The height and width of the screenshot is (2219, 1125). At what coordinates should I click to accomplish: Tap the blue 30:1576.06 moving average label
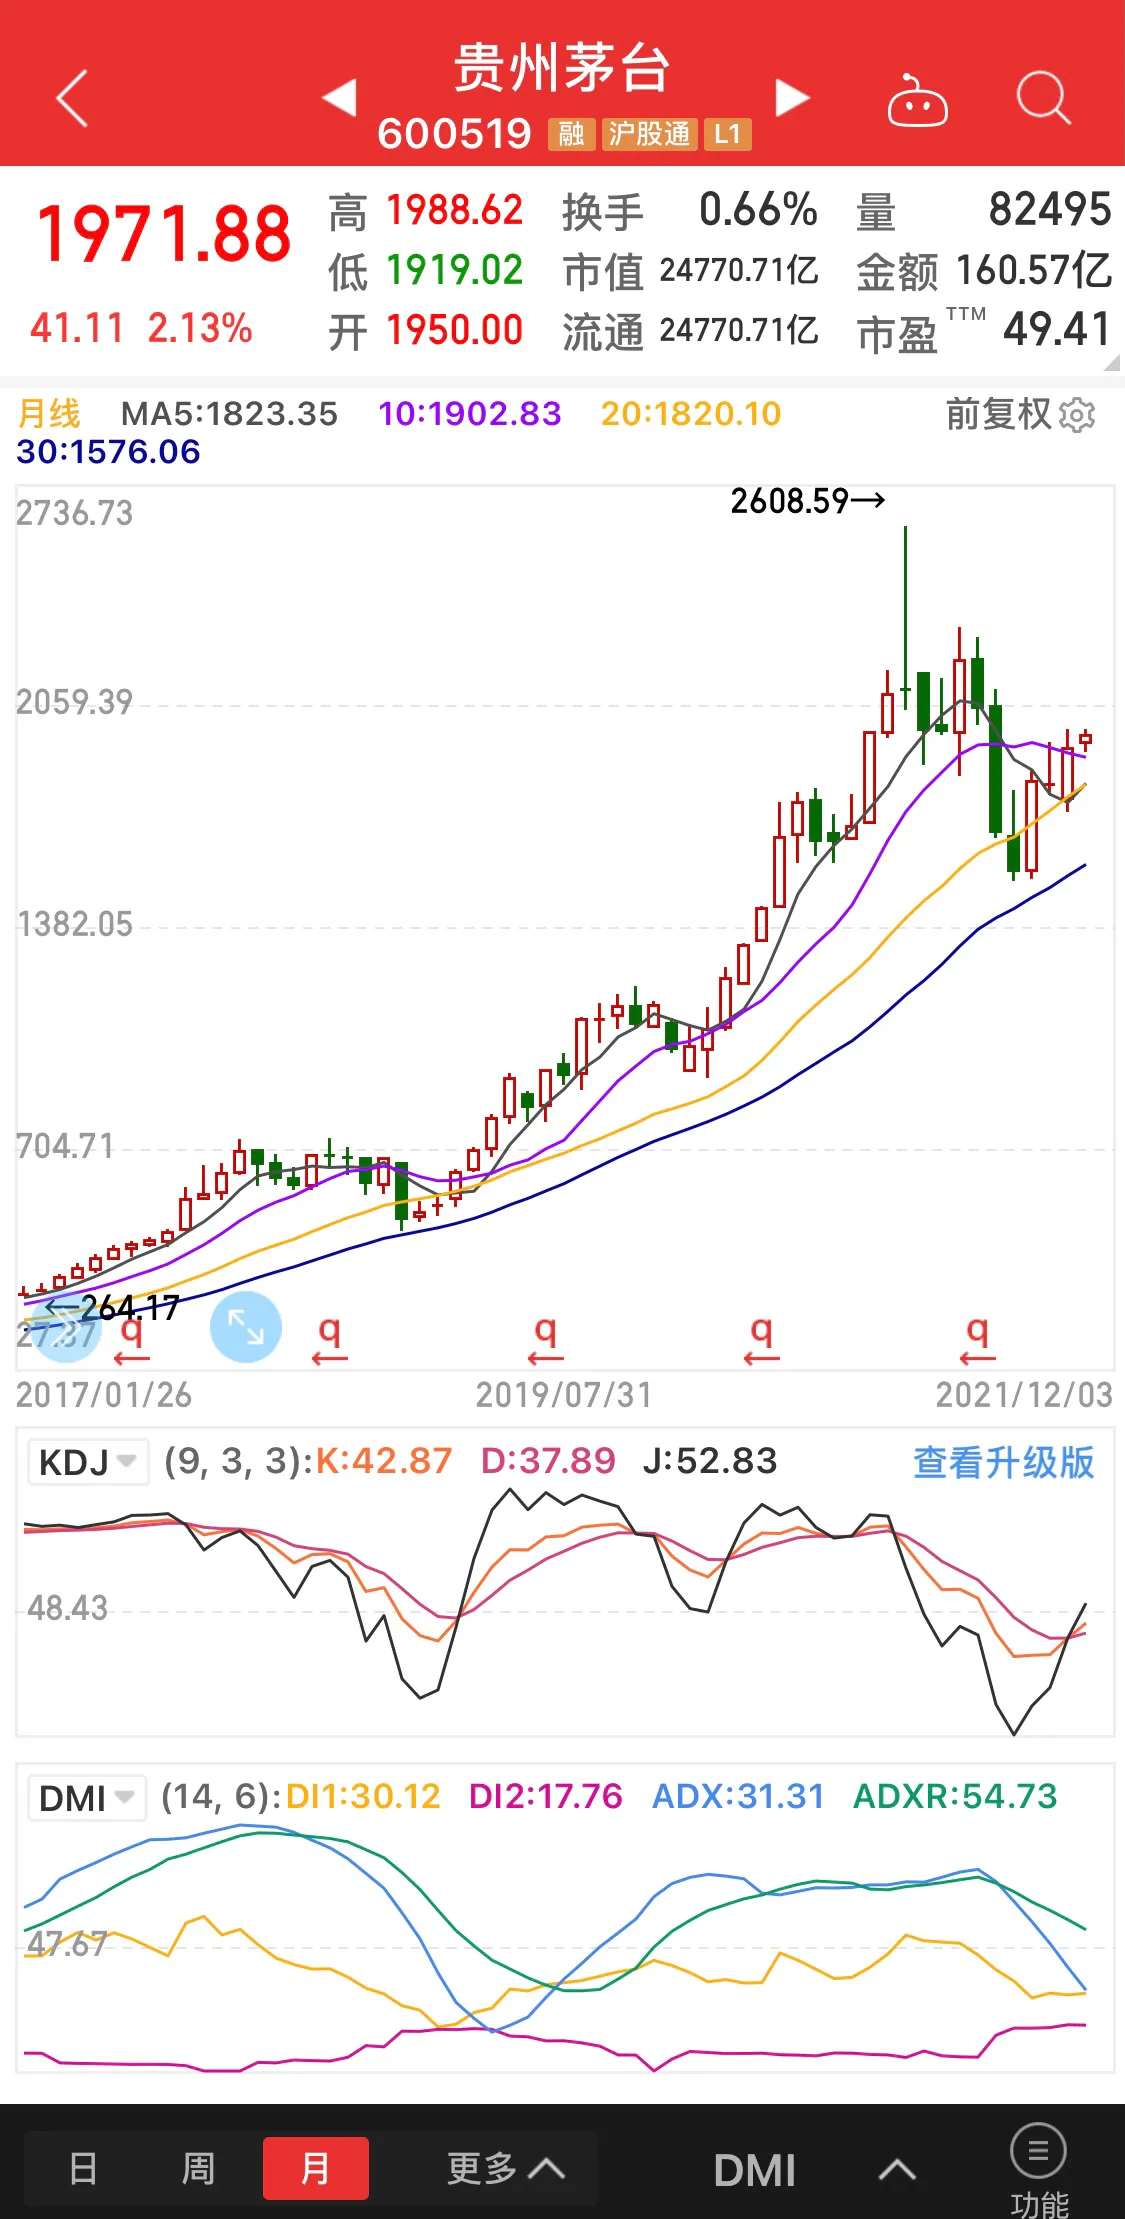pos(108,452)
